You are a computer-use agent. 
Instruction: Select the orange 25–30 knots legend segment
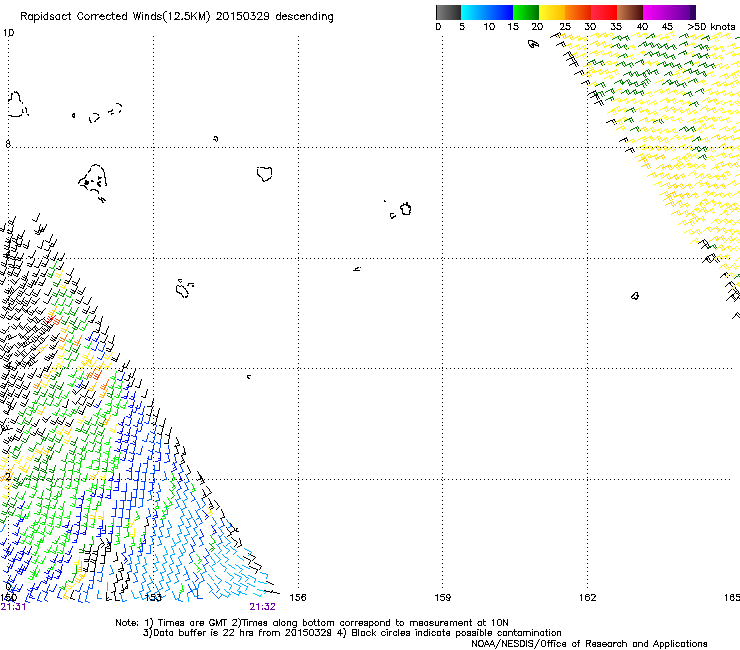578,12
